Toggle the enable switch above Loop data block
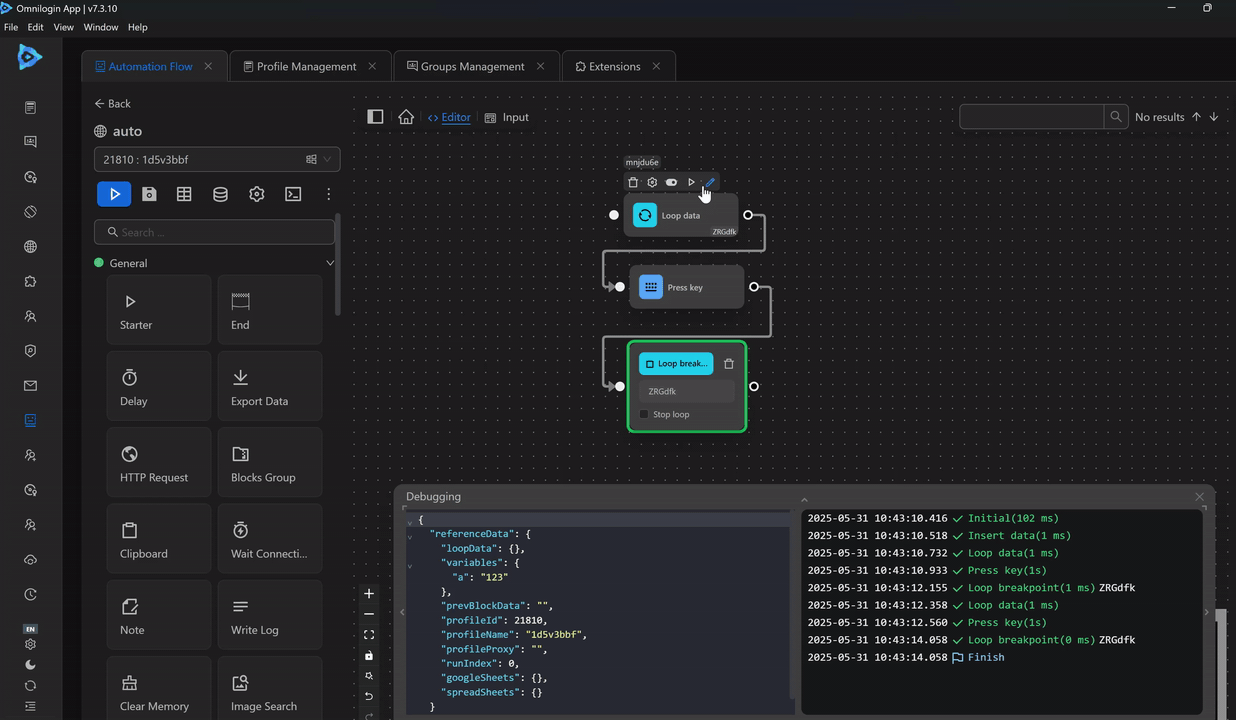The image size is (1236, 720). click(671, 182)
